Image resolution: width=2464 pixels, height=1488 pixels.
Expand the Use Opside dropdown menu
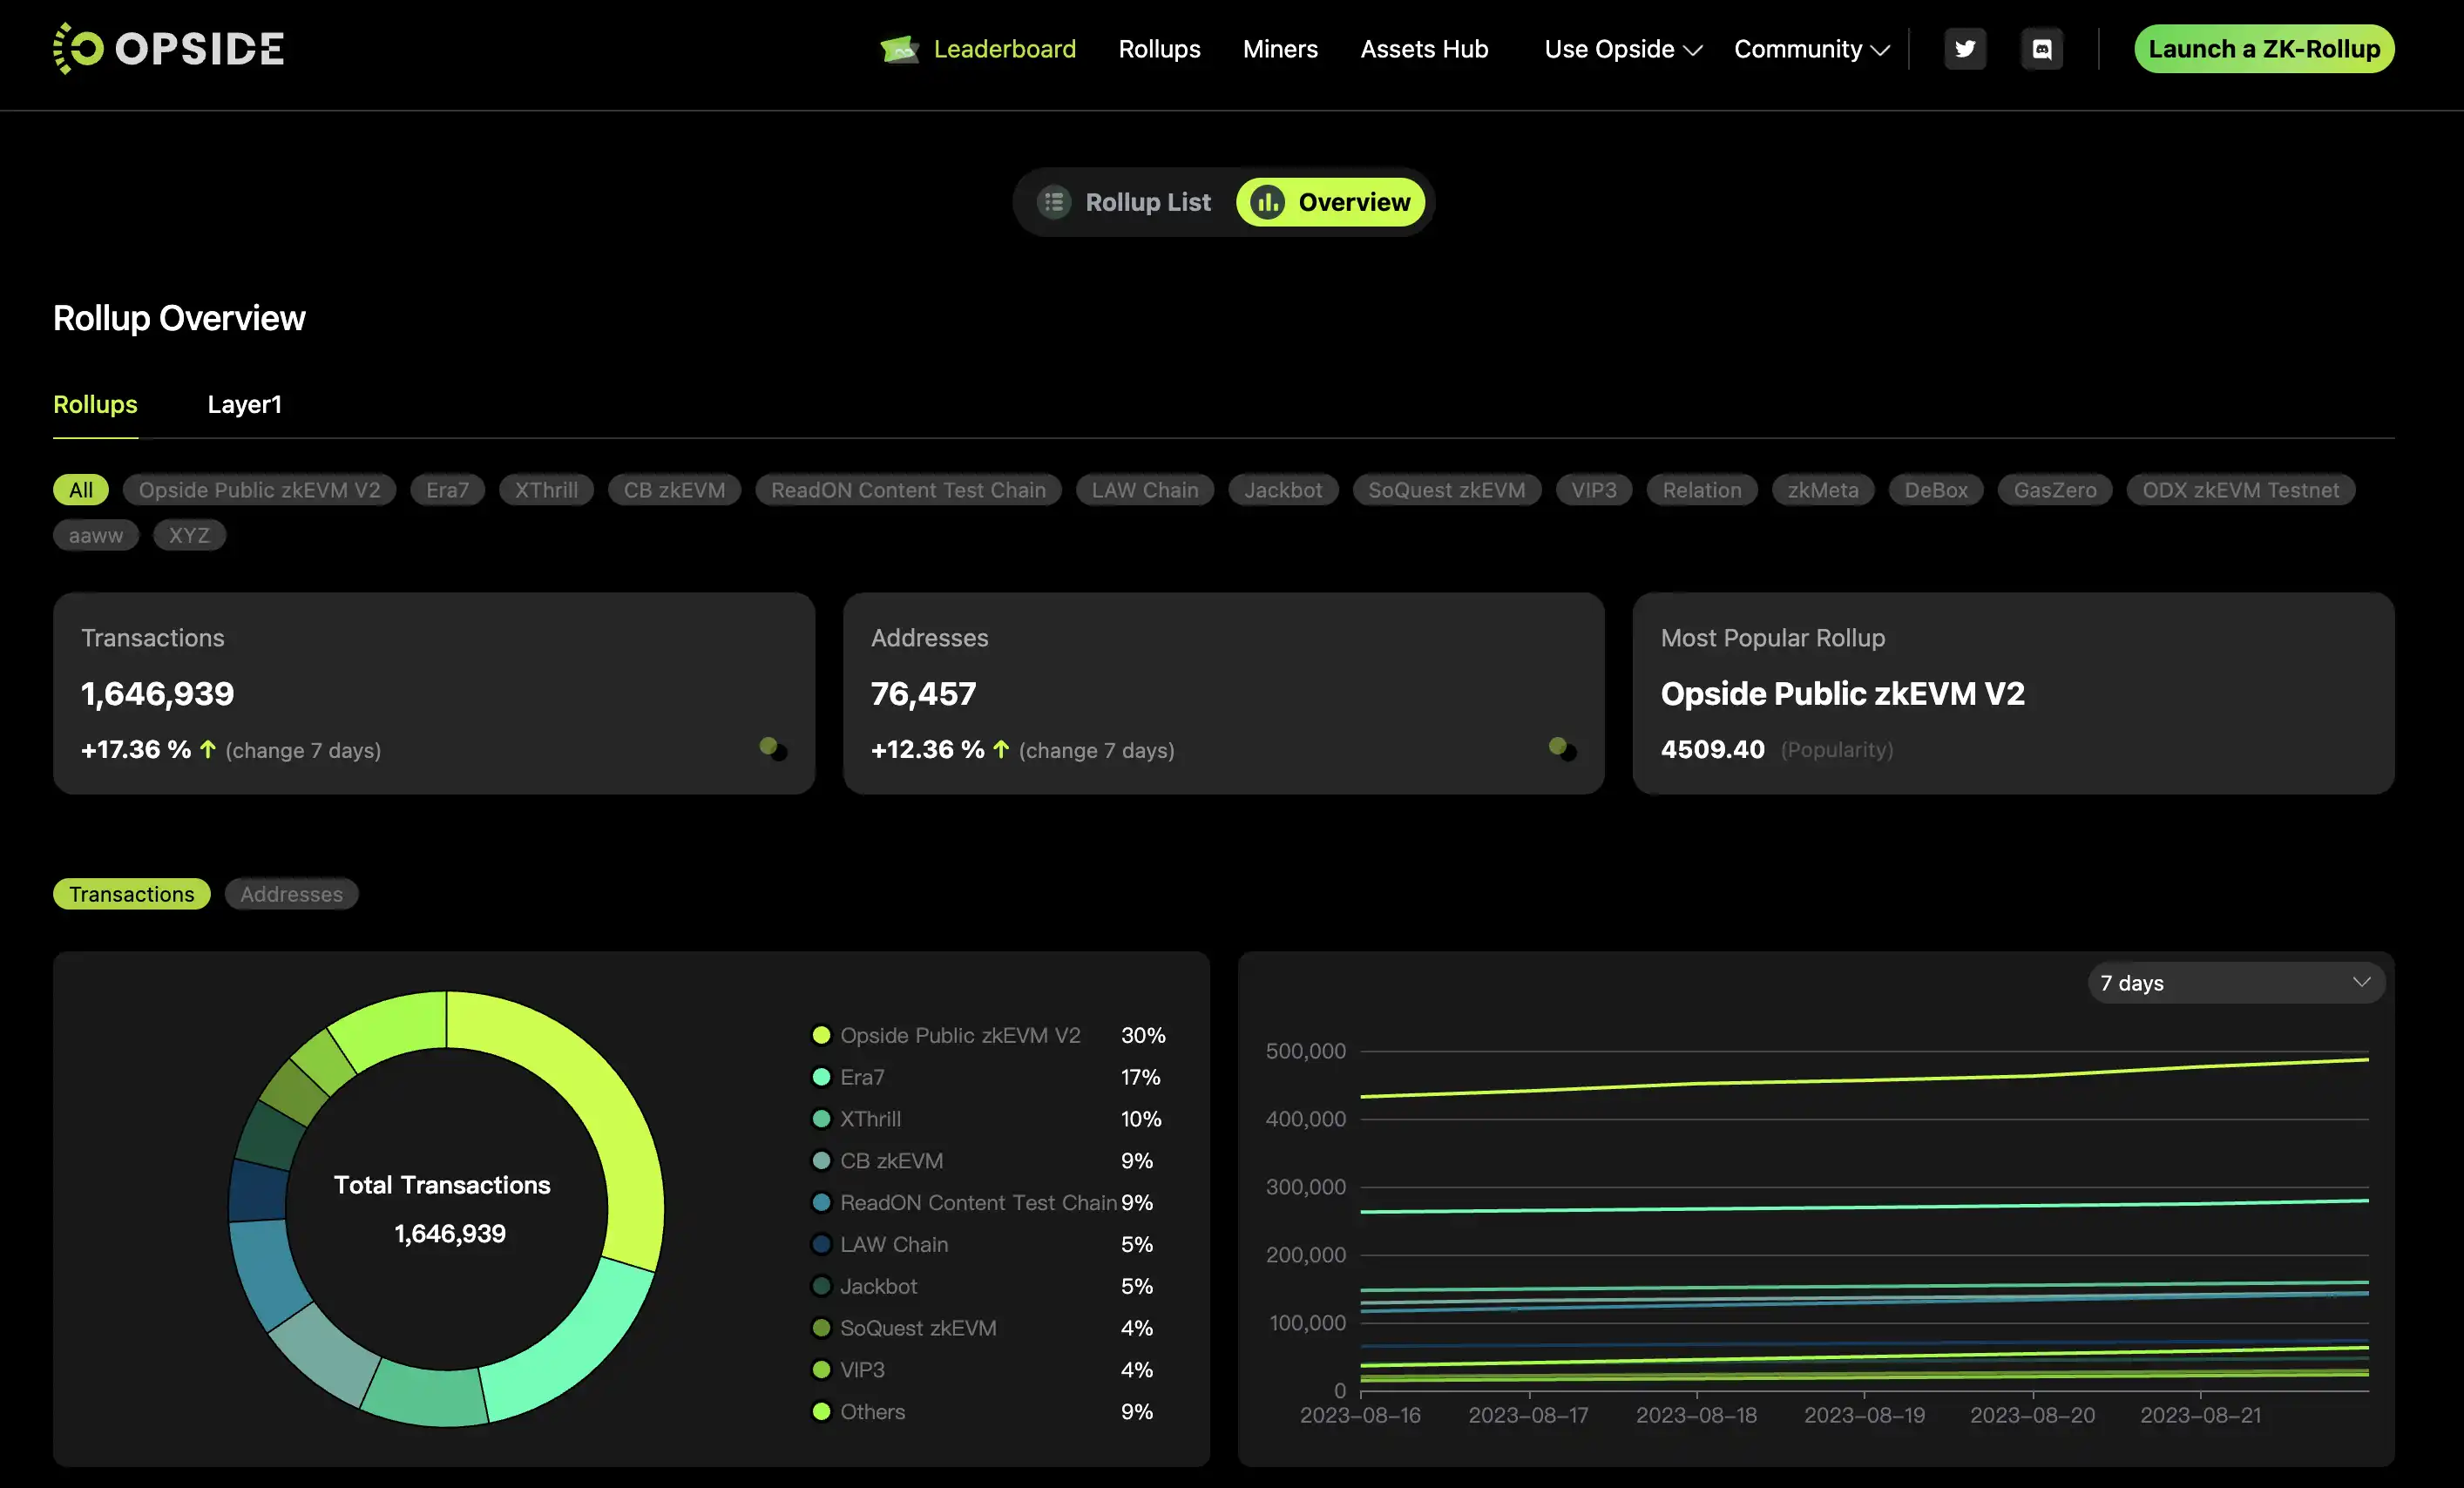point(1621,48)
